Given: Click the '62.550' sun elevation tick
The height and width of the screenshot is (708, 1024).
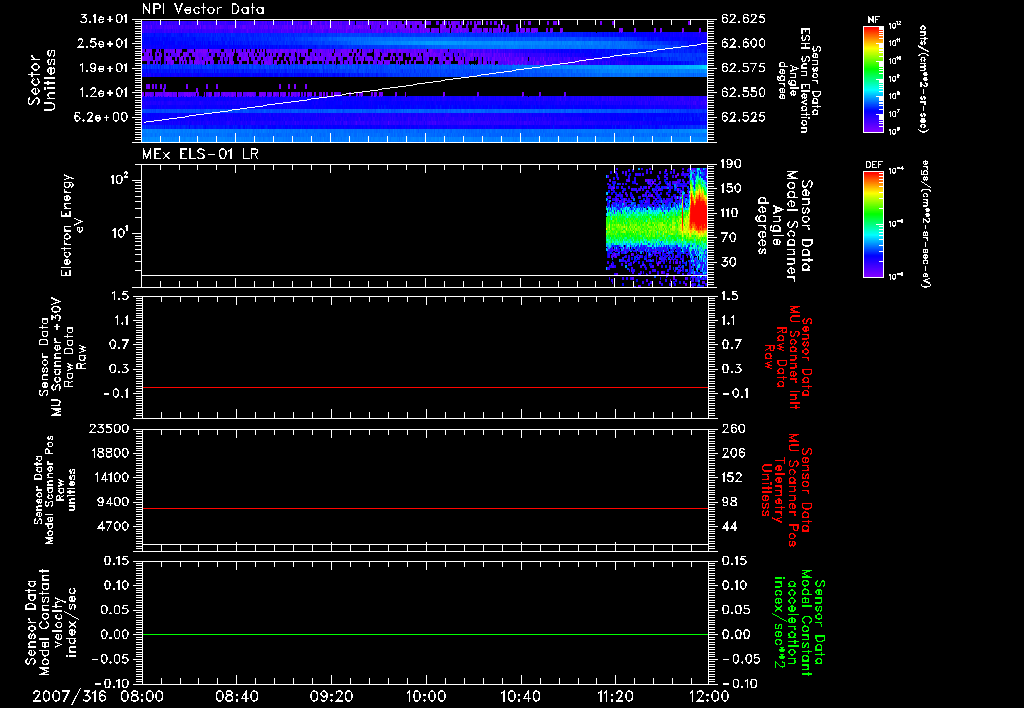Looking at the screenshot, I should (x=743, y=93).
